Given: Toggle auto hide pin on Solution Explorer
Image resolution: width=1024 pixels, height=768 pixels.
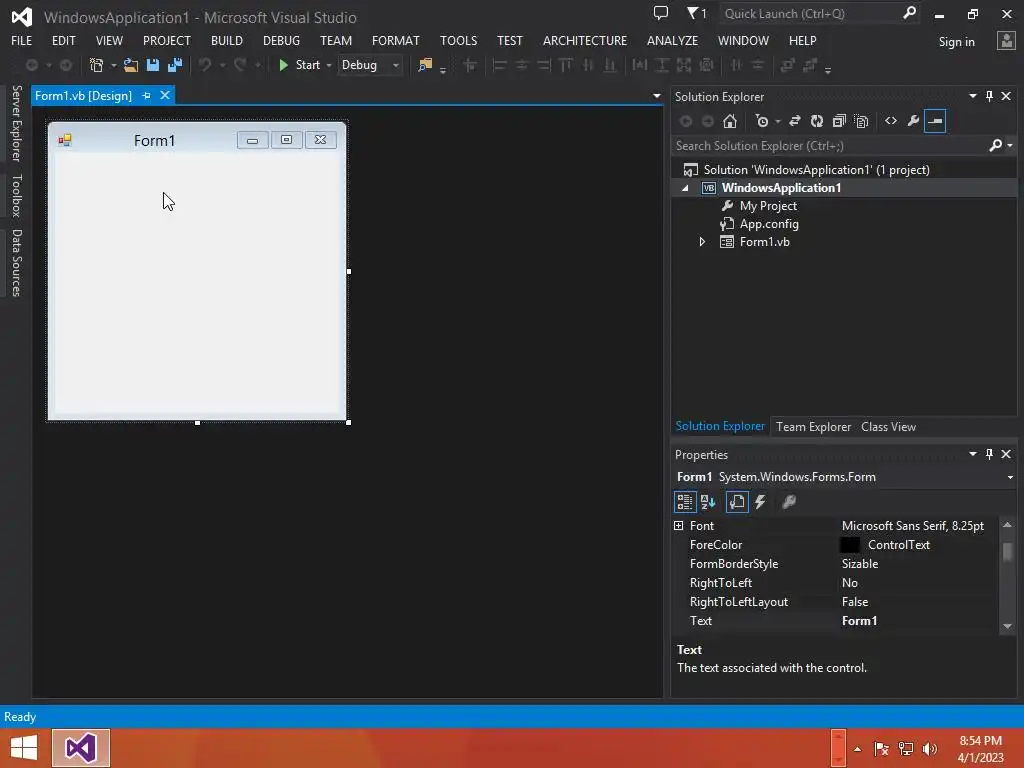Looking at the screenshot, I should pos(989,96).
